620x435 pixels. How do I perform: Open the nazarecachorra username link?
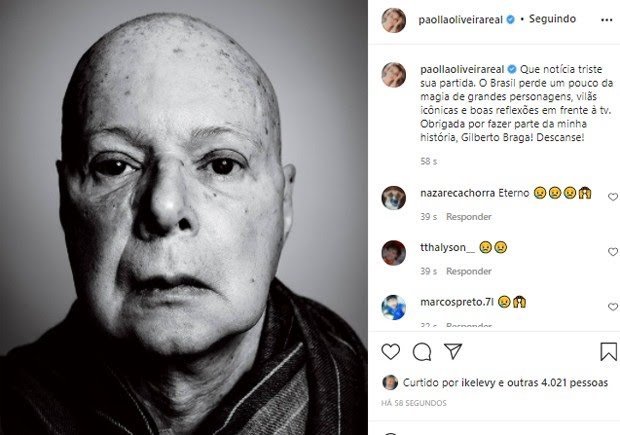point(457,193)
